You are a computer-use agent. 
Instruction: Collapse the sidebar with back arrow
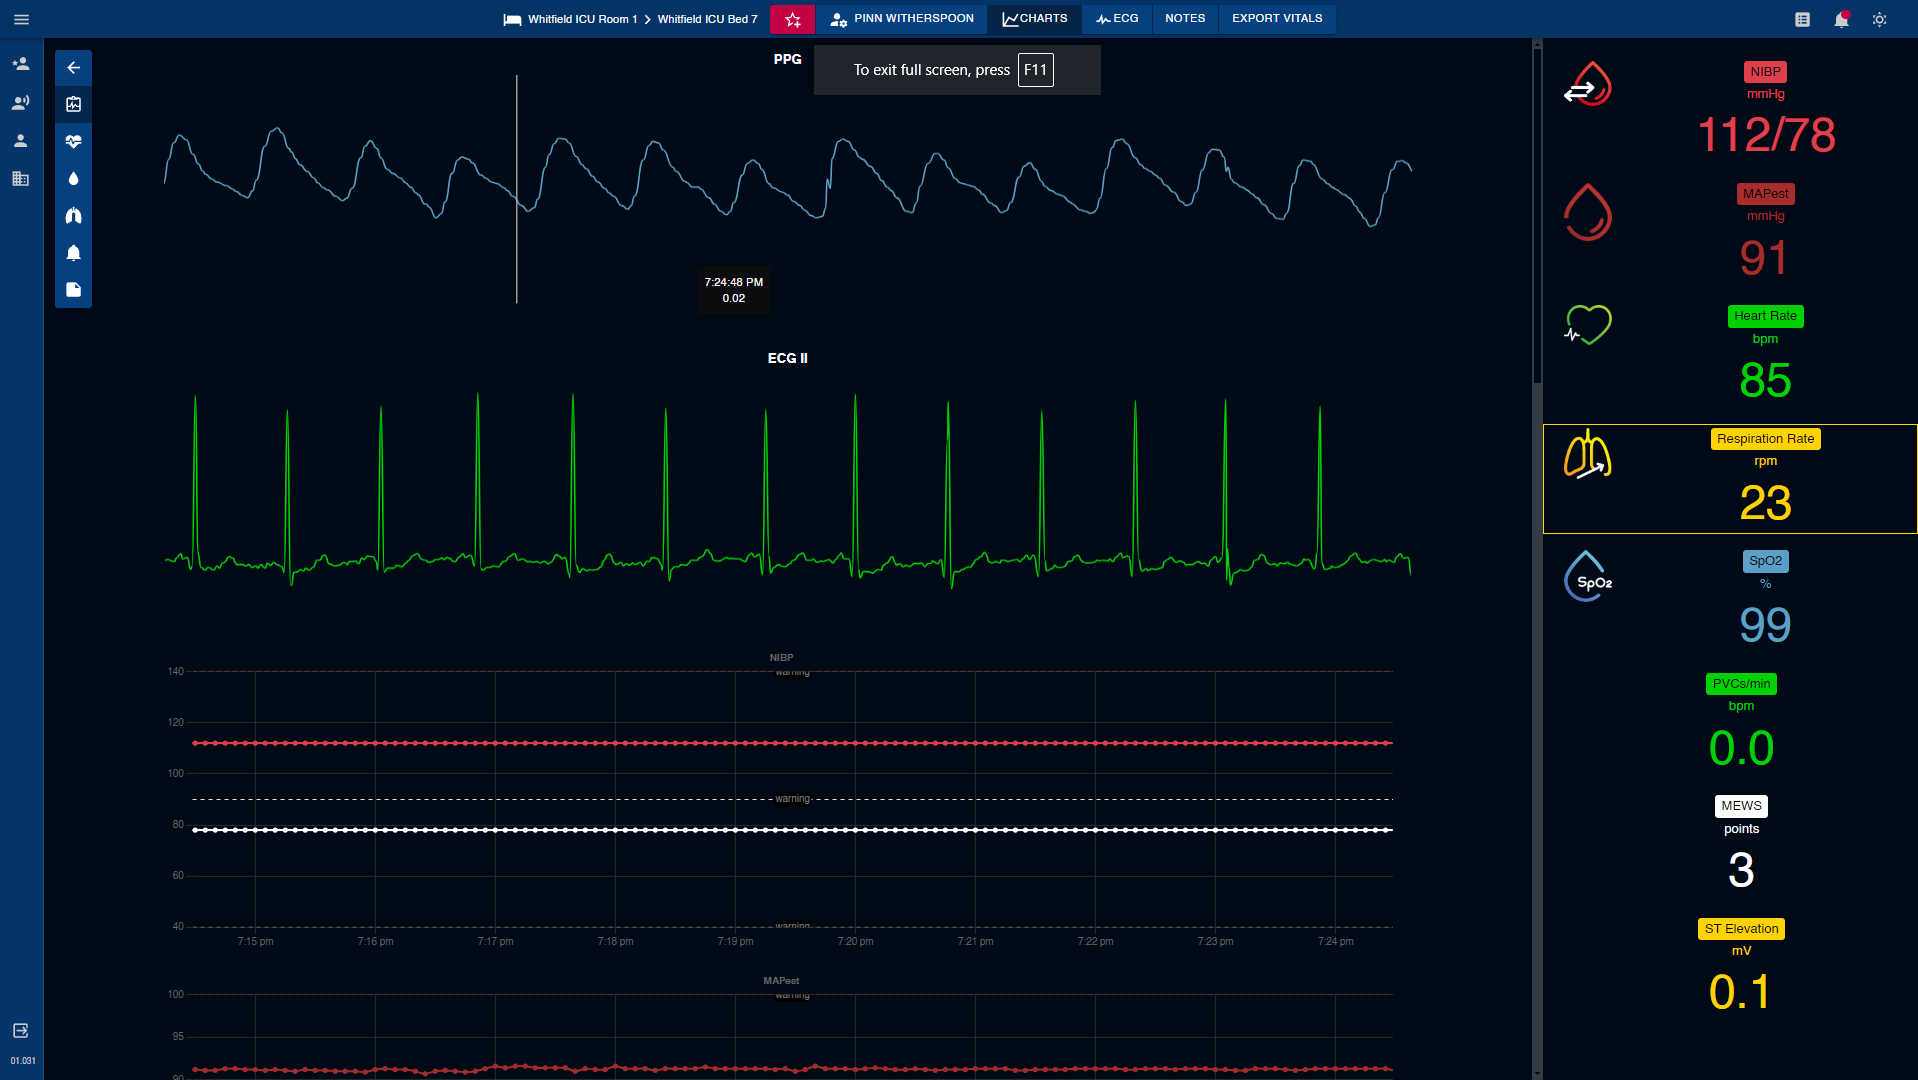tap(73, 67)
